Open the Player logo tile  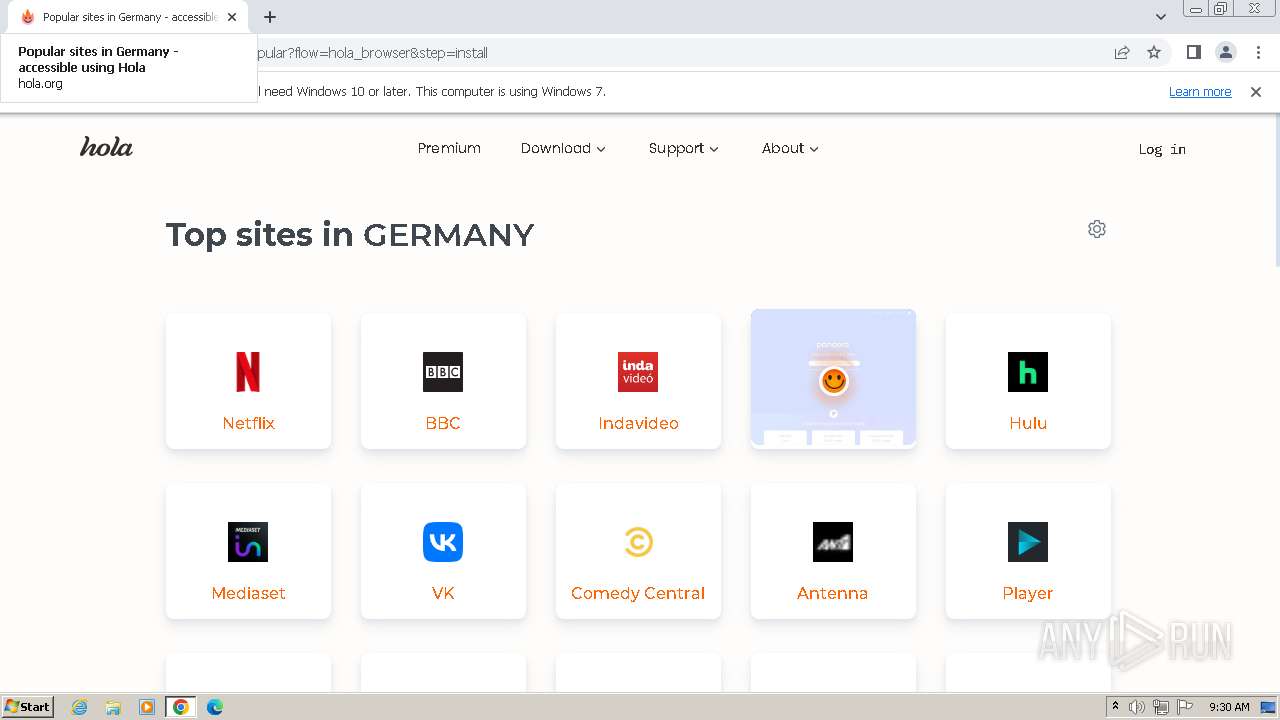tap(1028, 542)
